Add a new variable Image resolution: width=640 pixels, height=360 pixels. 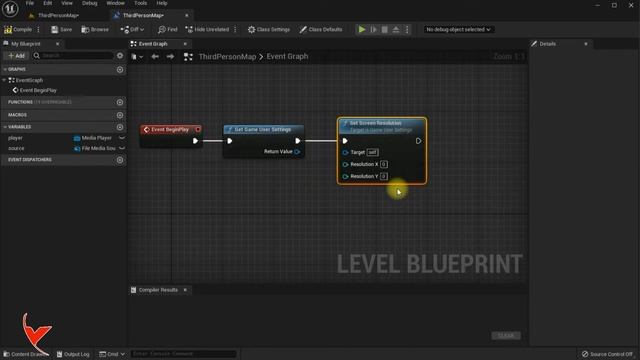(x=120, y=127)
